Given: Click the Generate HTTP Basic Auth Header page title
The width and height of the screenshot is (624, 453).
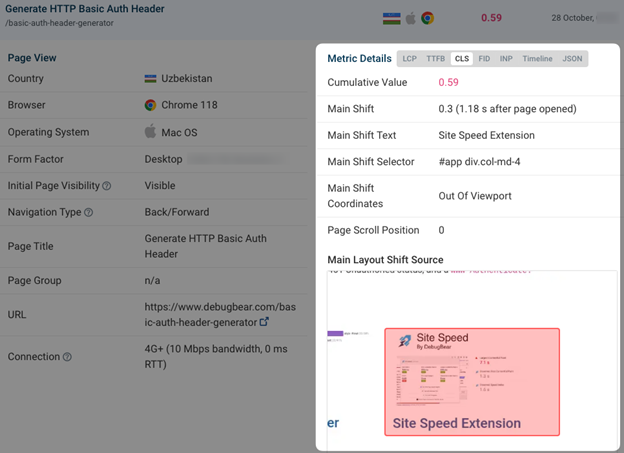Looking at the screenshot, I should (84, 9).
